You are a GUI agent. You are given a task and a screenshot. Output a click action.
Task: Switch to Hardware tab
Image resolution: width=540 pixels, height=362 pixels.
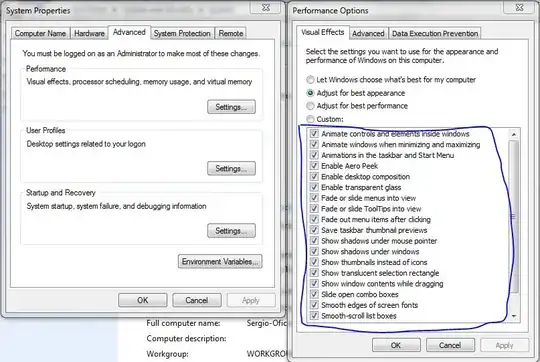[x=89, y=33]
